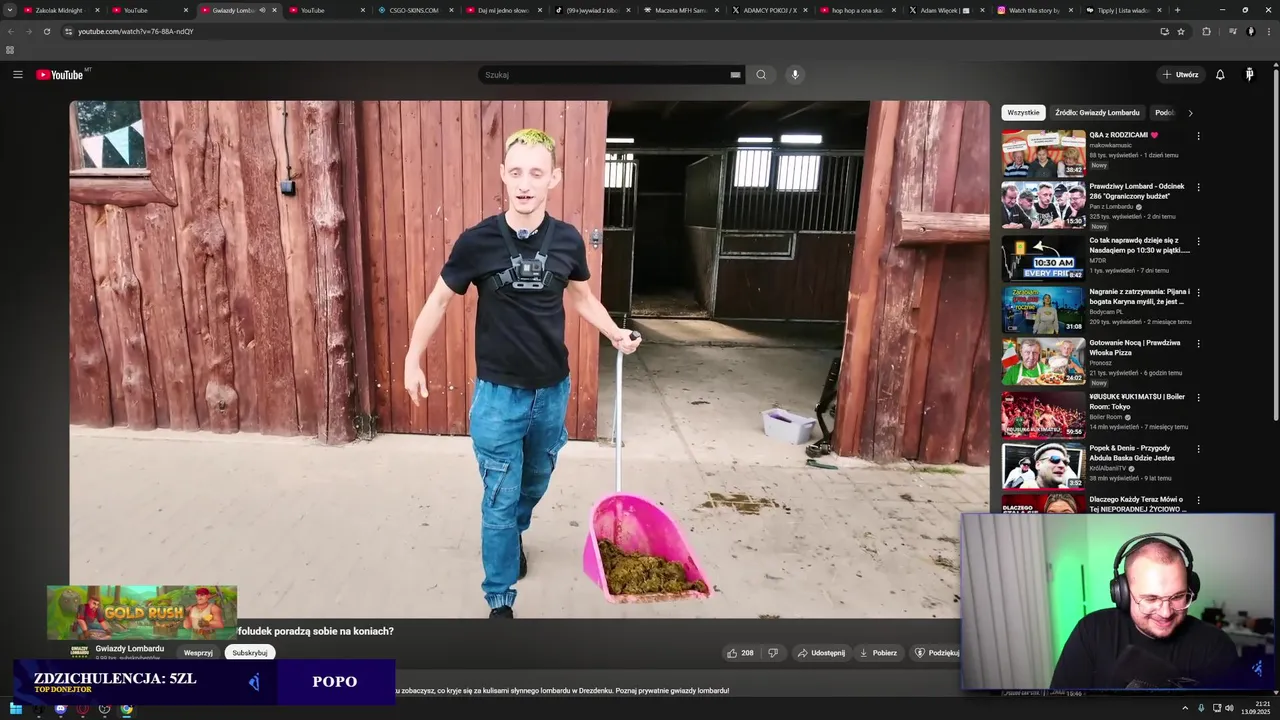The image size is (1280, 720).
Task: Start voice search with the microphone icon
Action: (795, 75)
